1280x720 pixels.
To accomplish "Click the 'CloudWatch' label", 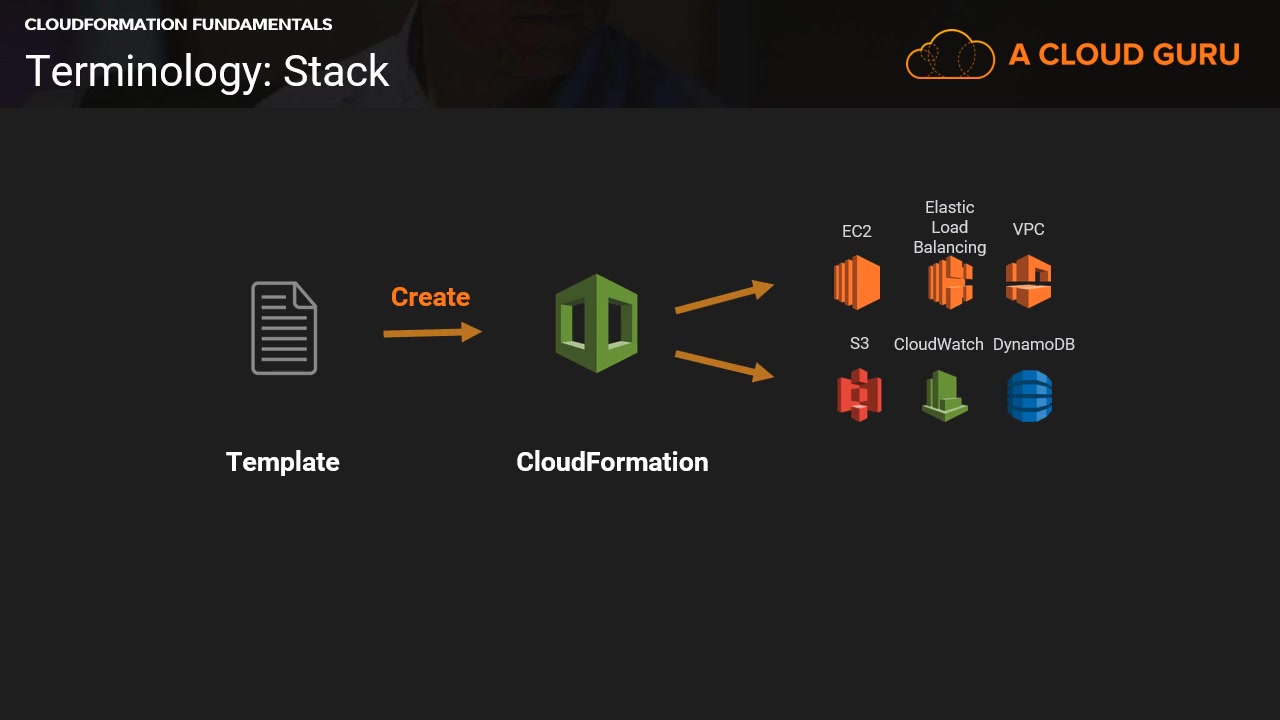I will pos(939,344).
